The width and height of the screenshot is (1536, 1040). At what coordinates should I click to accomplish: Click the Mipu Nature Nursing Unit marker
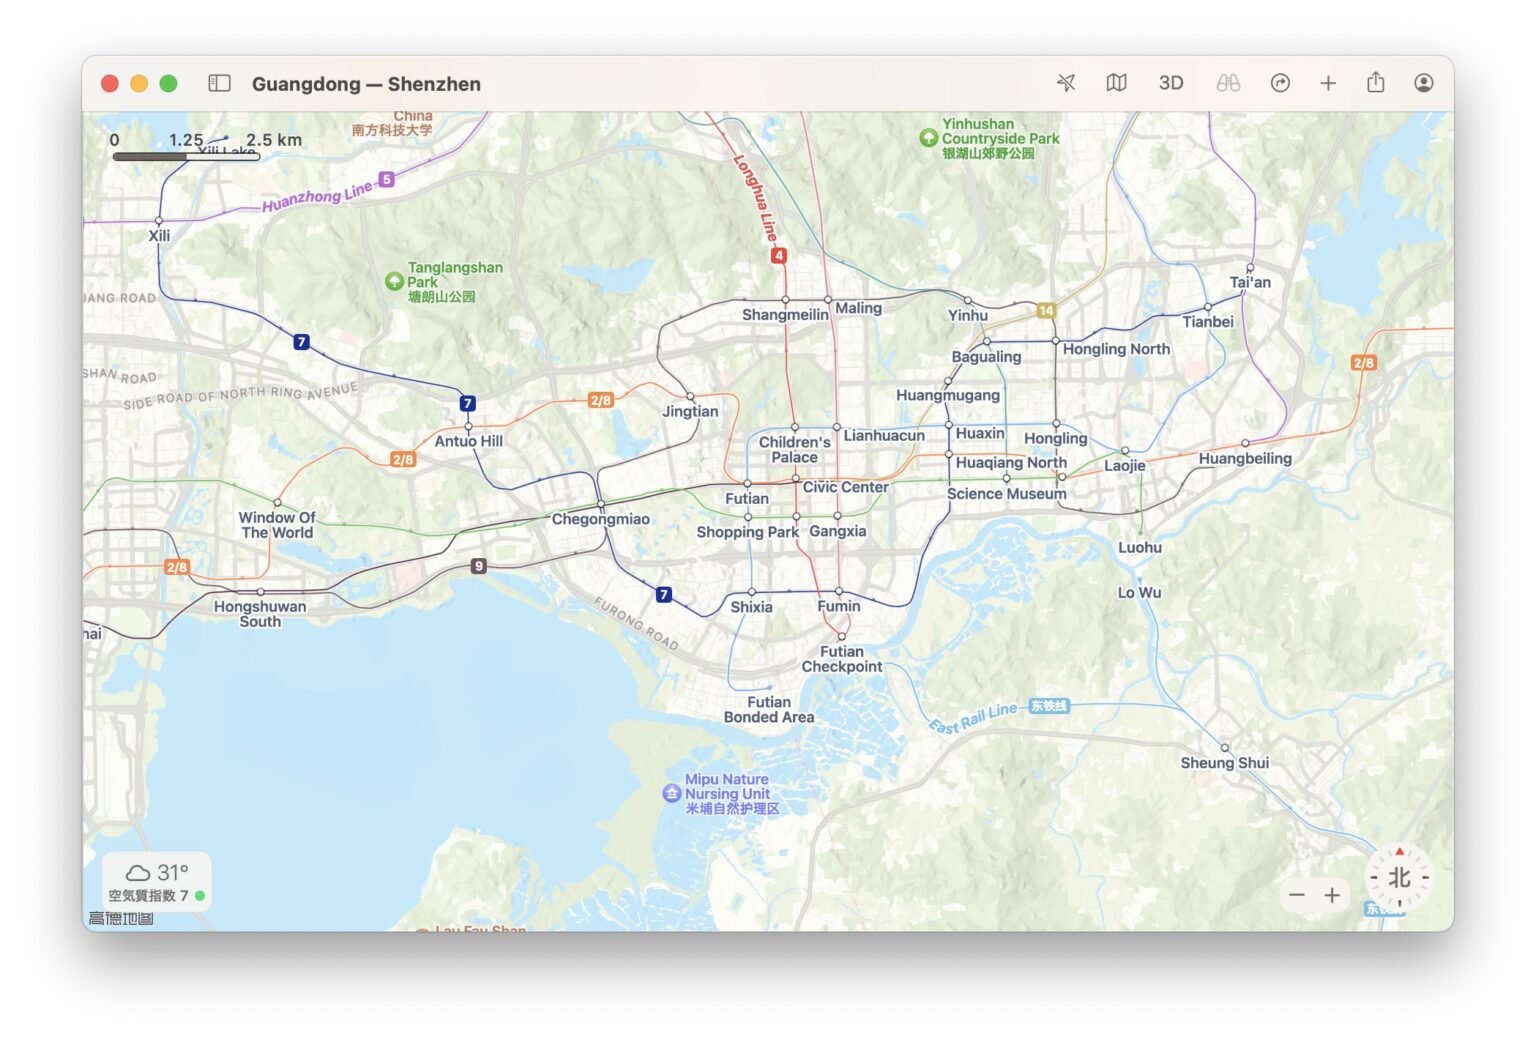point(673,794)
